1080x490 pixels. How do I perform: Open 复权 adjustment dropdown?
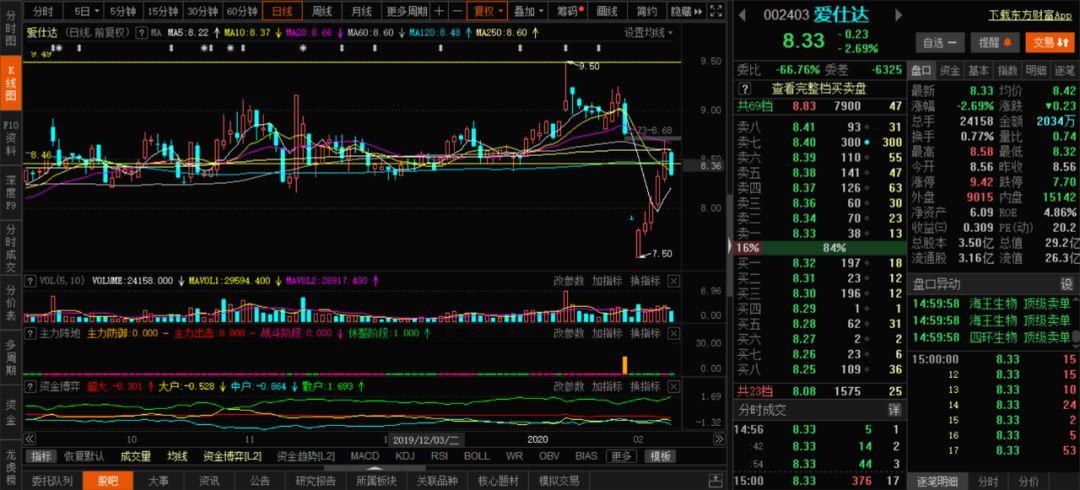(x=488, y=11)
